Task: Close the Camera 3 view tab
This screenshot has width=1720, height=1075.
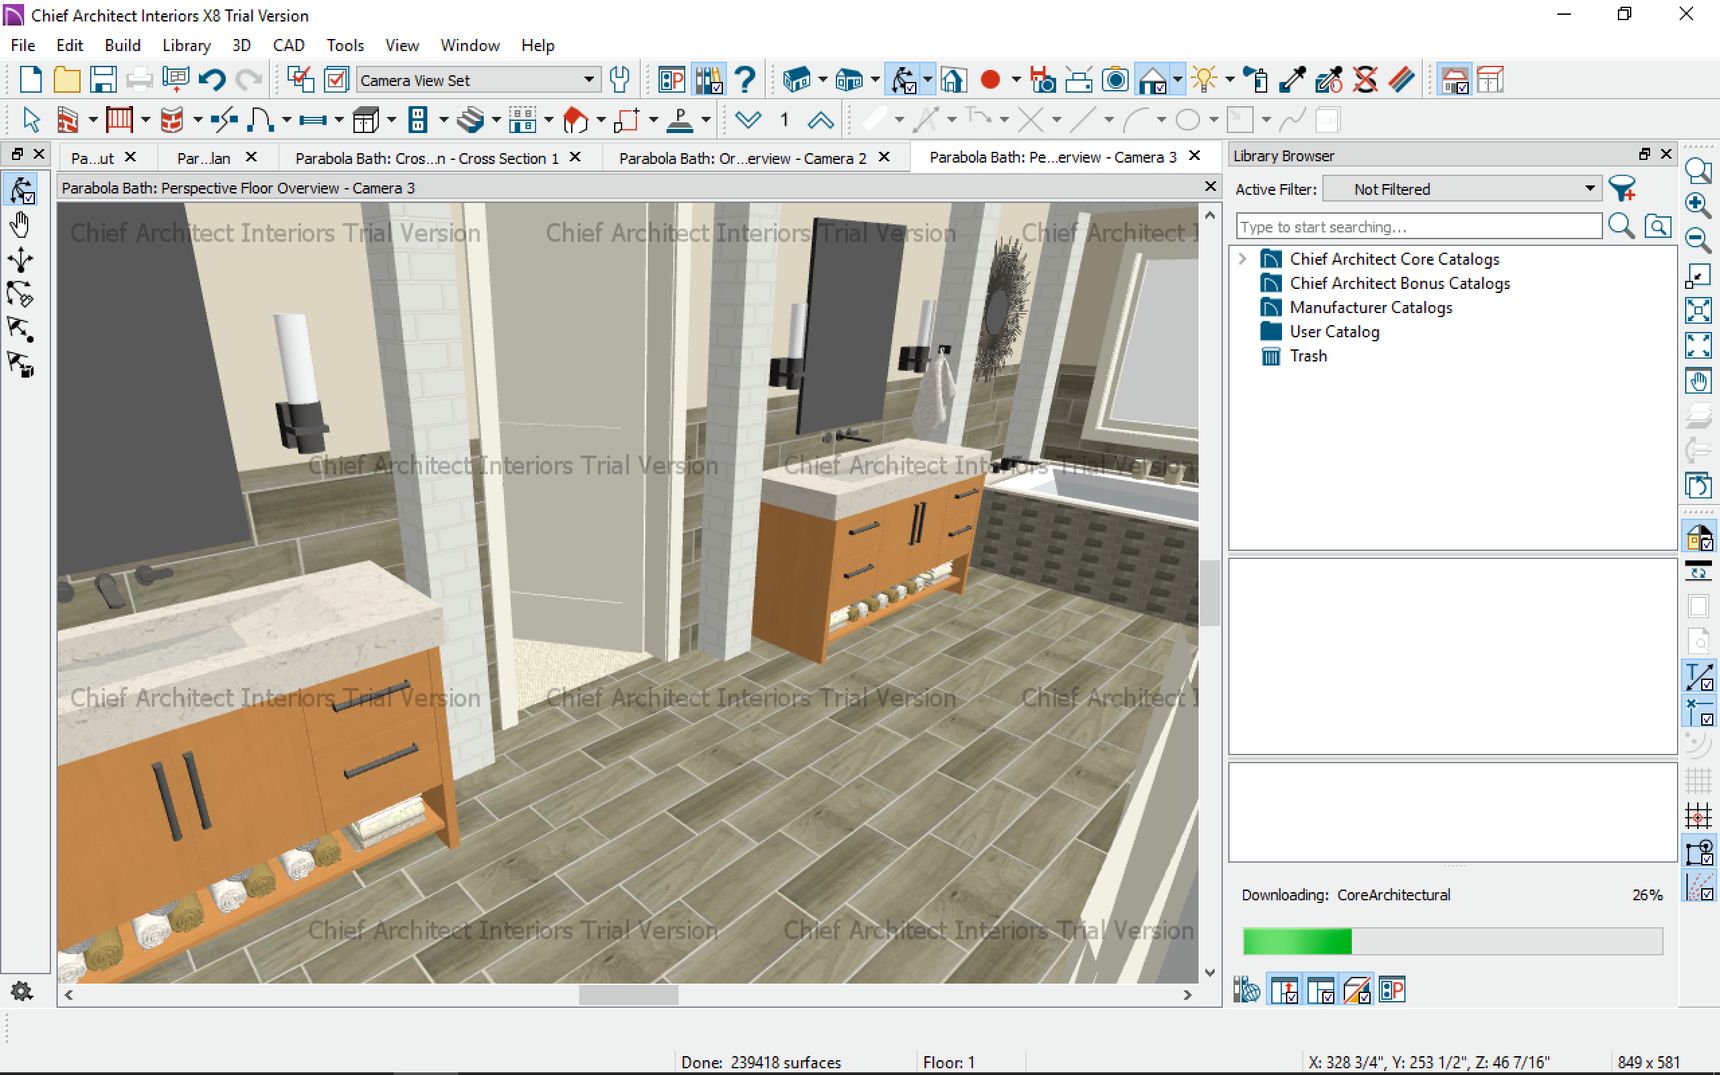Action: click(1194, 156)
